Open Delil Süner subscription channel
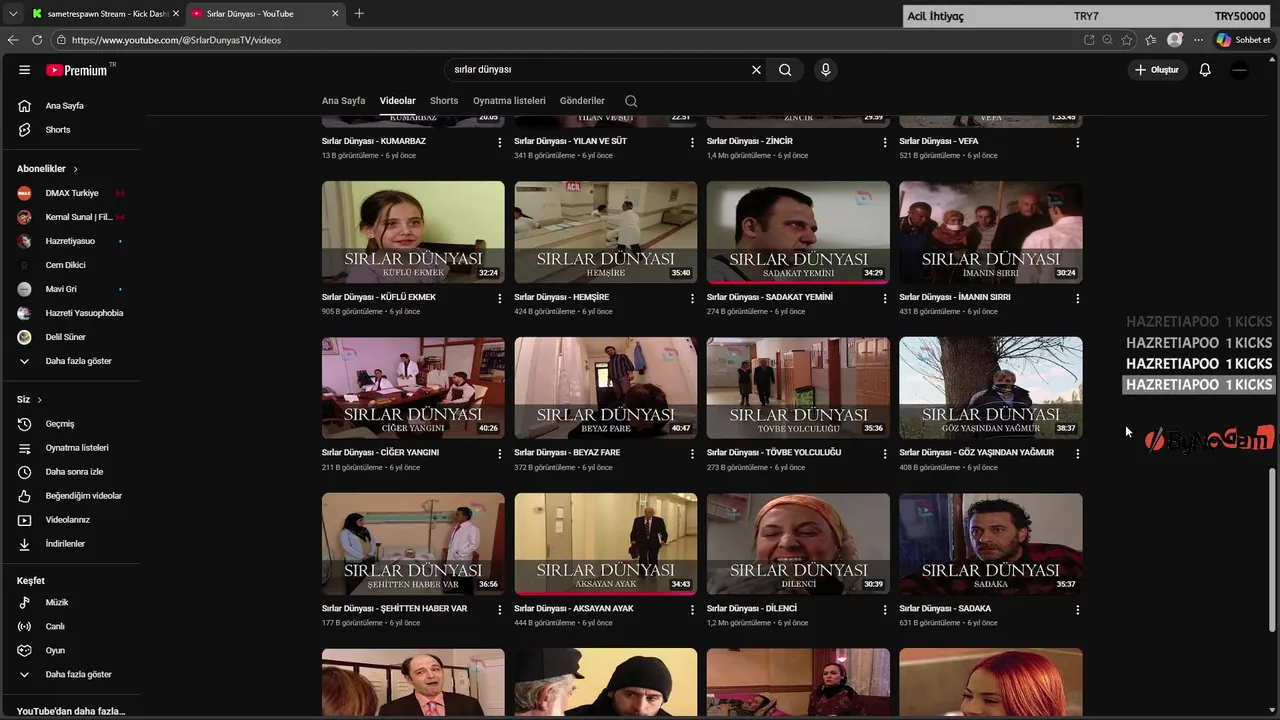The width and height of the screenshot is (1280, 720). (x=65, y=337)
